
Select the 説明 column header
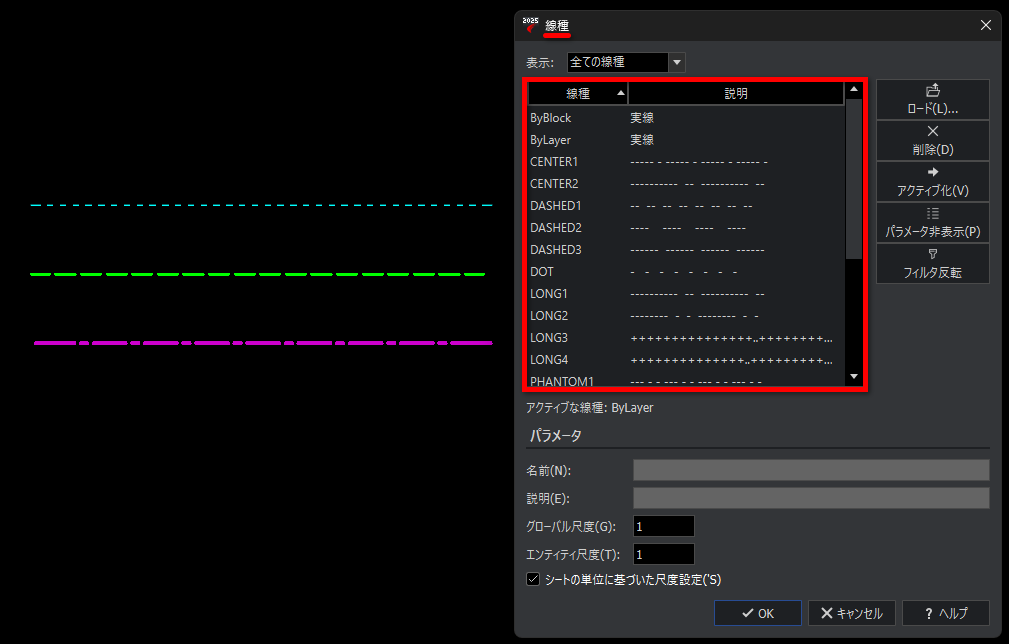pyautogui.click(x=735, y=93)
